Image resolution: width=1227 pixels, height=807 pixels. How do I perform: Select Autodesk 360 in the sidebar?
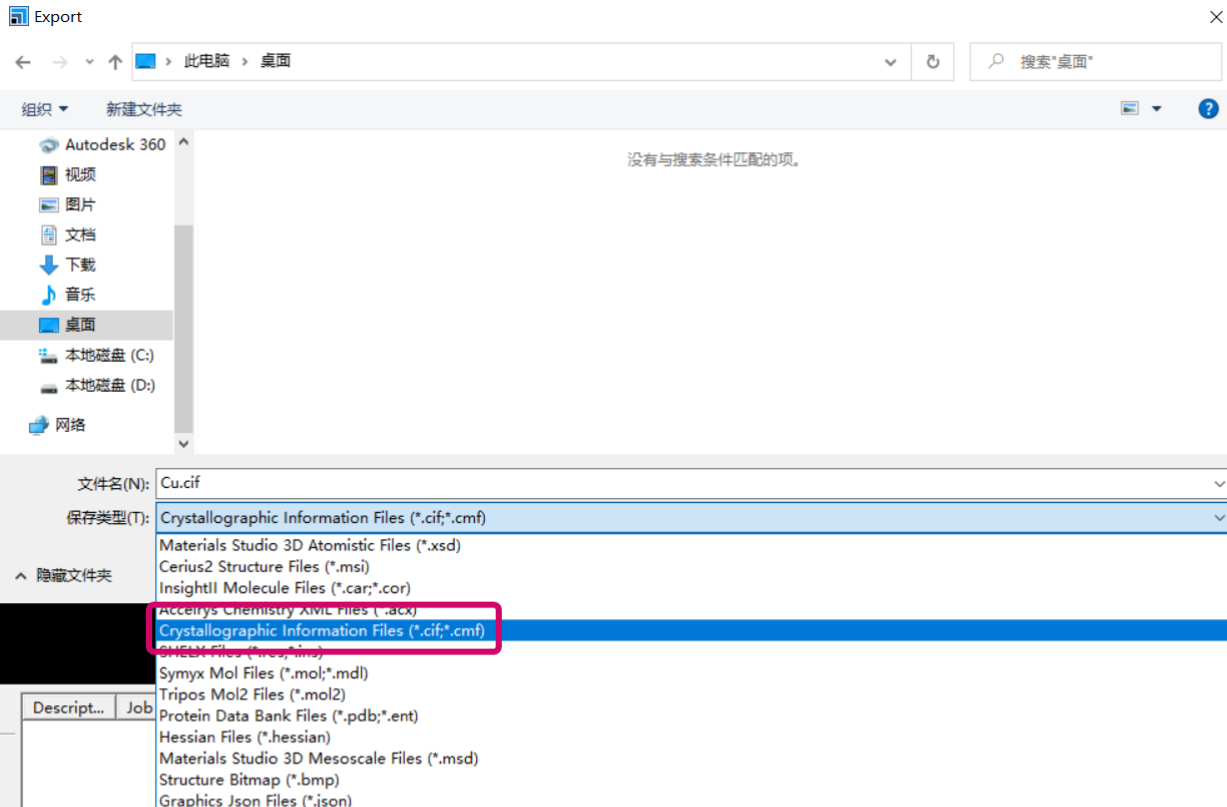(102, 144)
